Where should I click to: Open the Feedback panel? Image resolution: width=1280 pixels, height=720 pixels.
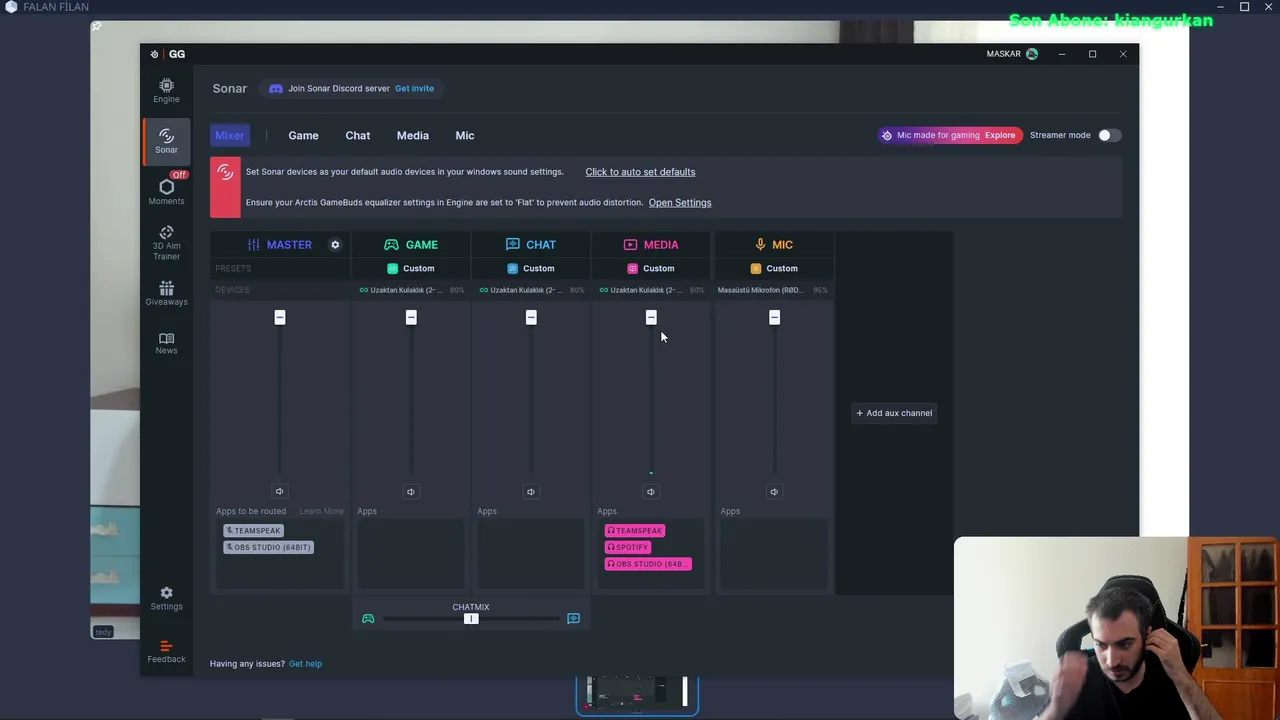[166, 651]
